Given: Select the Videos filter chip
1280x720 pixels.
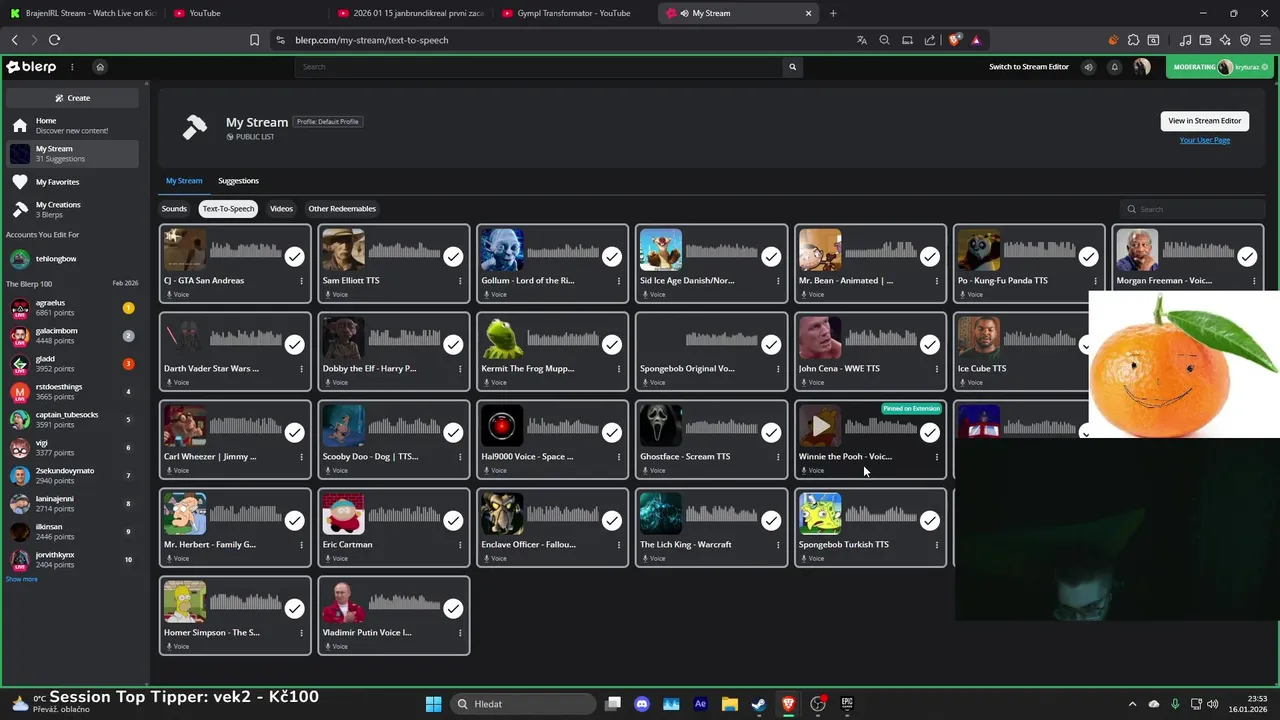Looking at the screenshot, I should (x=281, y=209).
